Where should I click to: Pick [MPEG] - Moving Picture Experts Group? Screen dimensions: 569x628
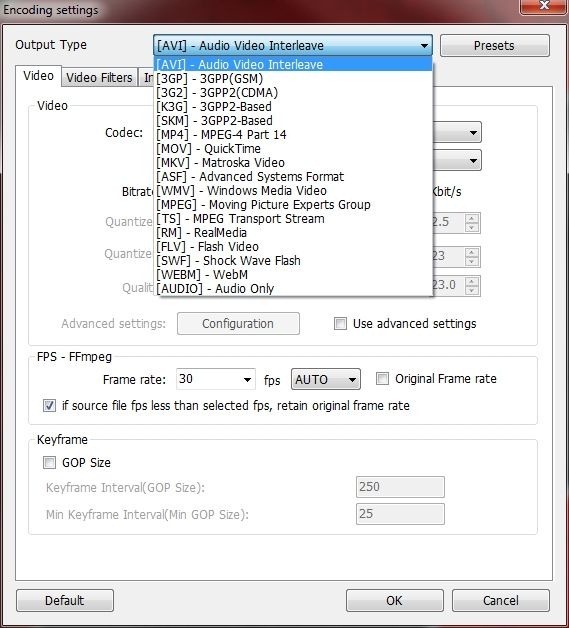point(293,205)
